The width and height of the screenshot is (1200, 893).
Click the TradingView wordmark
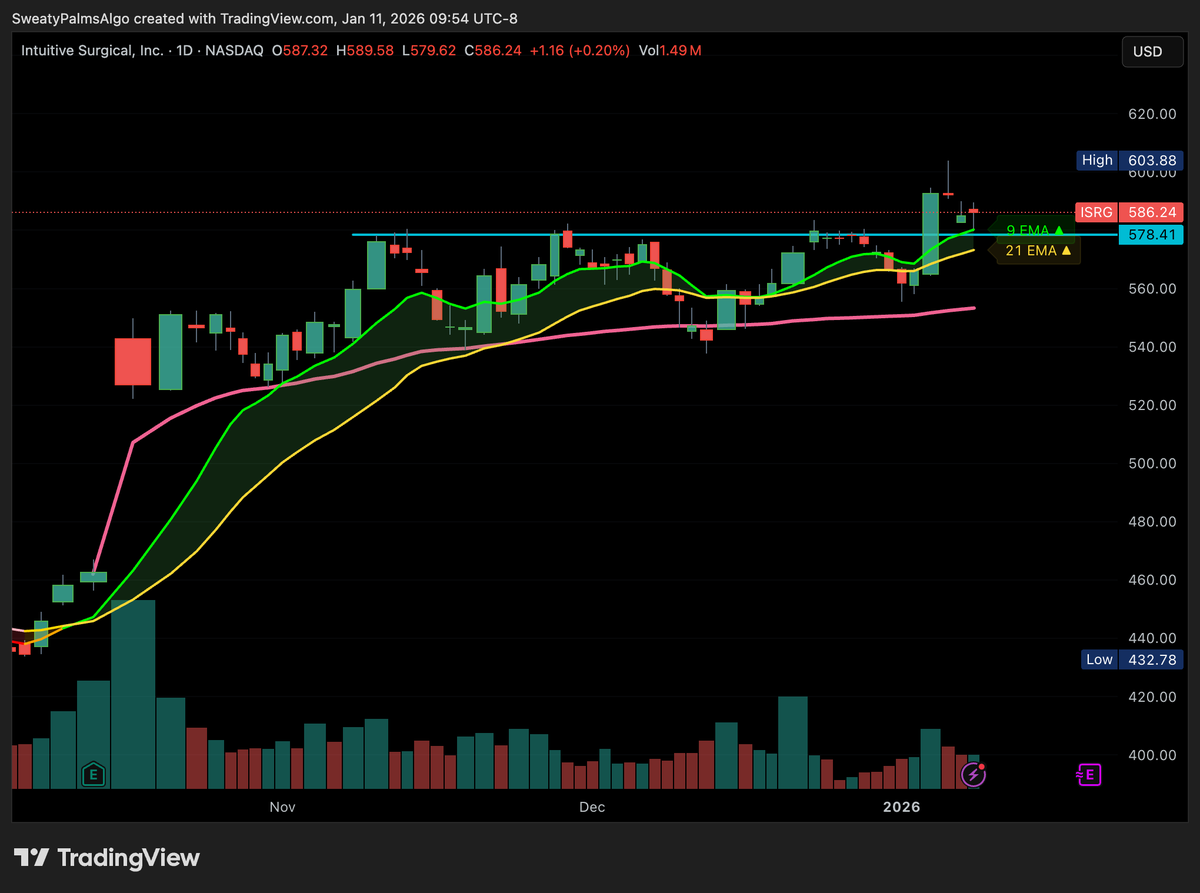(128, 858)
